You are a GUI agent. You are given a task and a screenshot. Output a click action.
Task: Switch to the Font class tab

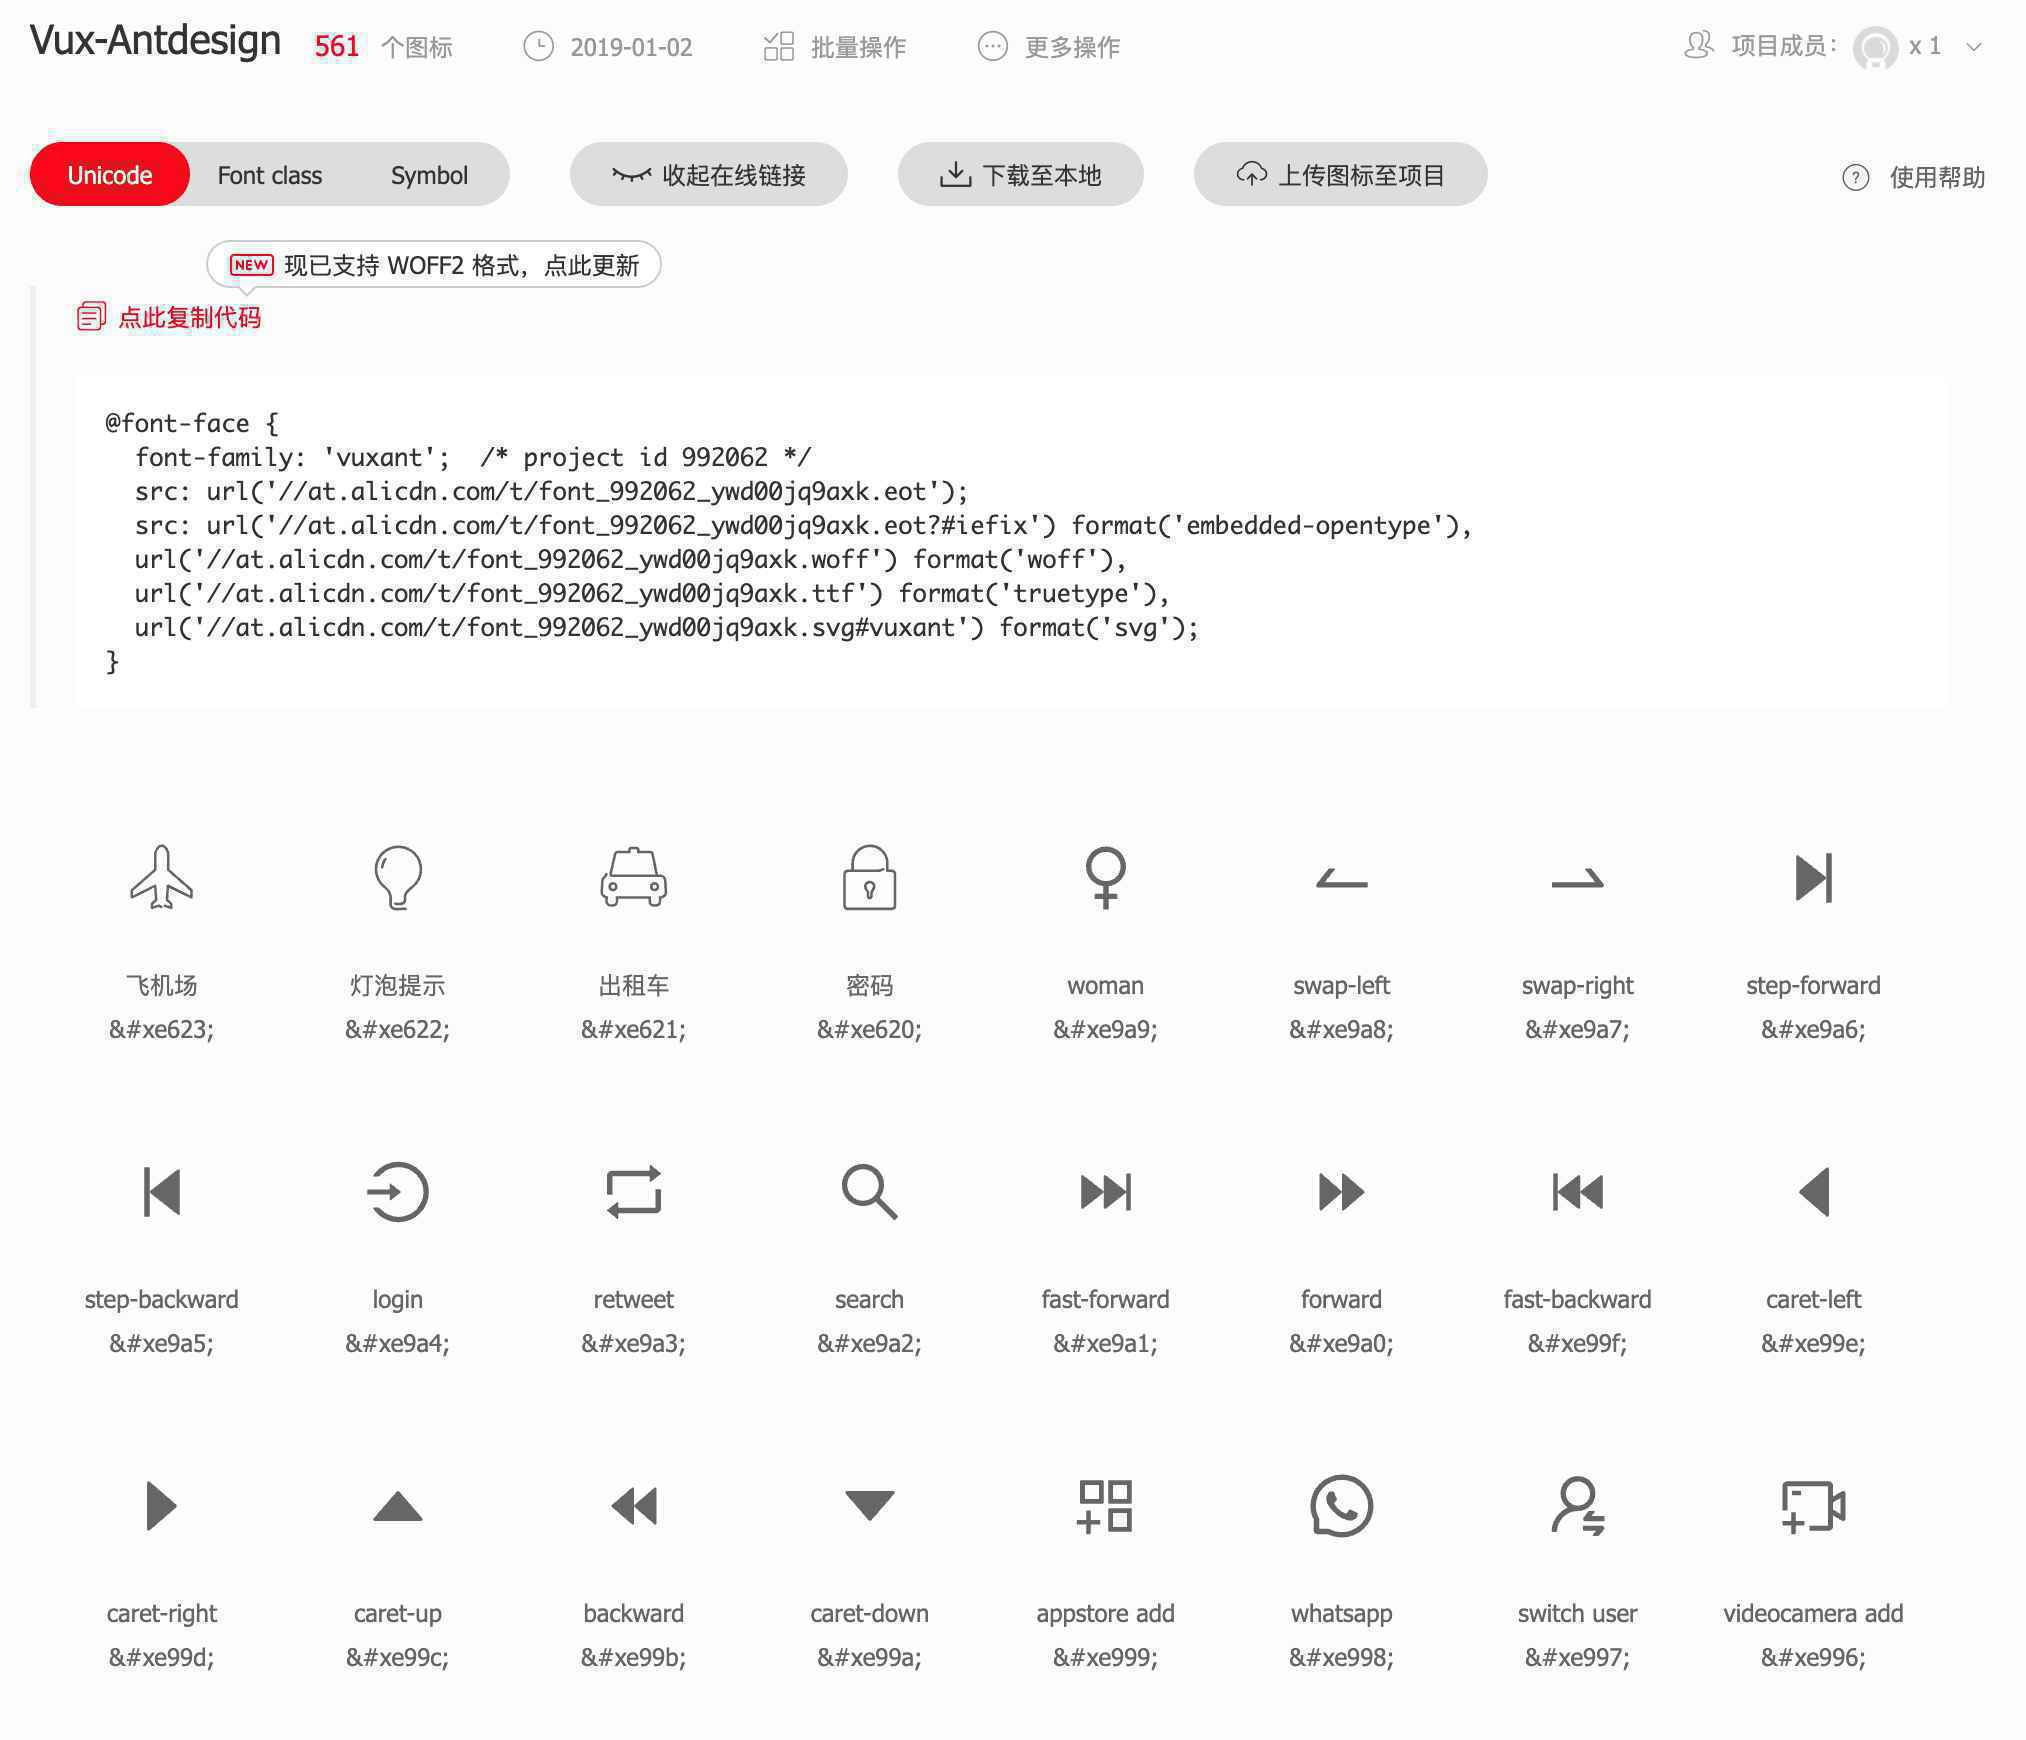click(x=270, y=175)
